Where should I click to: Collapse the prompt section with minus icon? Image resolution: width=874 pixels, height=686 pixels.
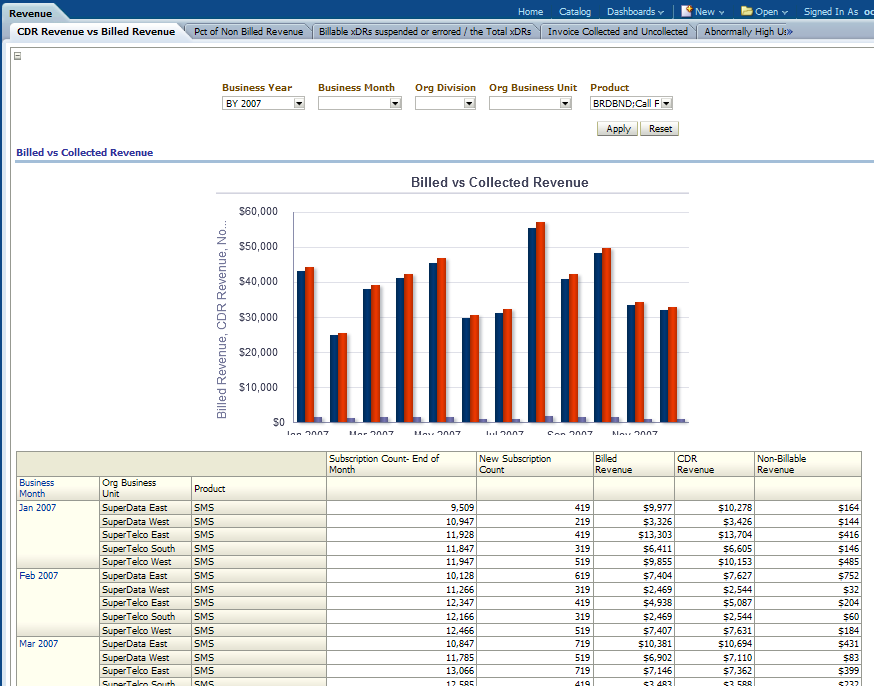[18, 56]
